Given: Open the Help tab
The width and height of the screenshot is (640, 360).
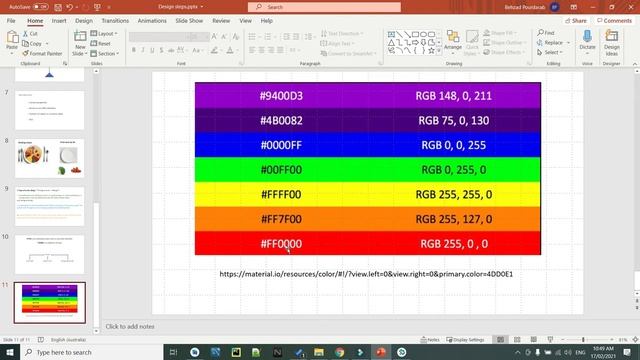Looking at the screenshot, I should click(267, 20).
